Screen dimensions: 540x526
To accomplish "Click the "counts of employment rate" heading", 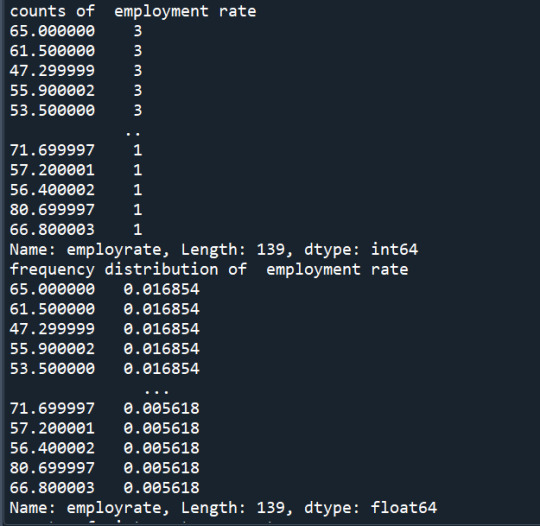I will click(x=133, y=11).
